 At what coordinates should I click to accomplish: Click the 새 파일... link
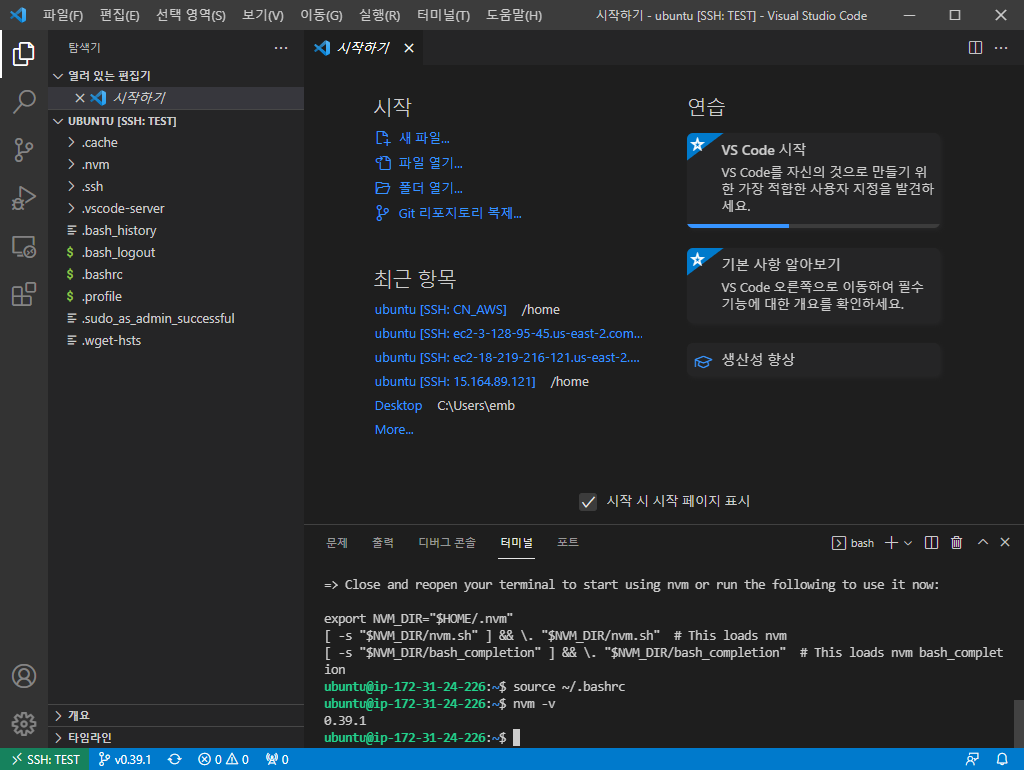(412, 138)
